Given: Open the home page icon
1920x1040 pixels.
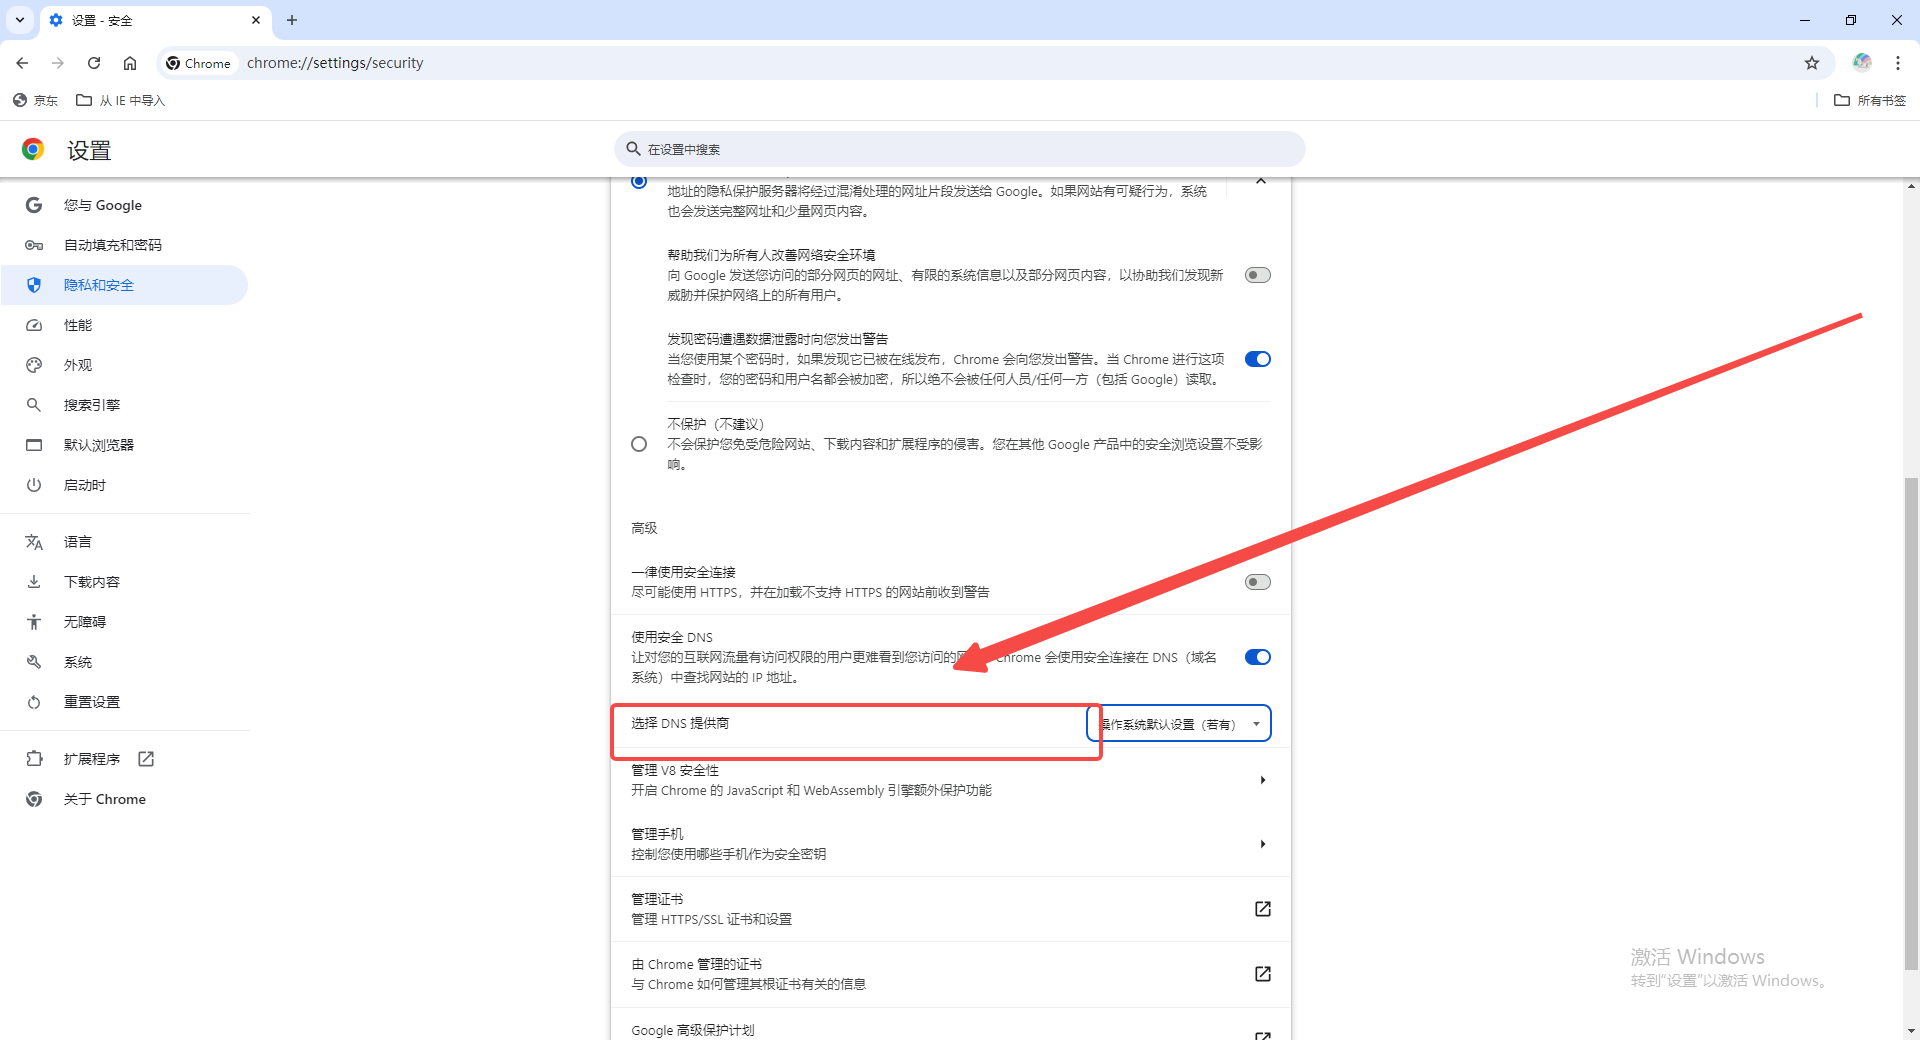Looking at the screenshot, I should coord(130,63).
